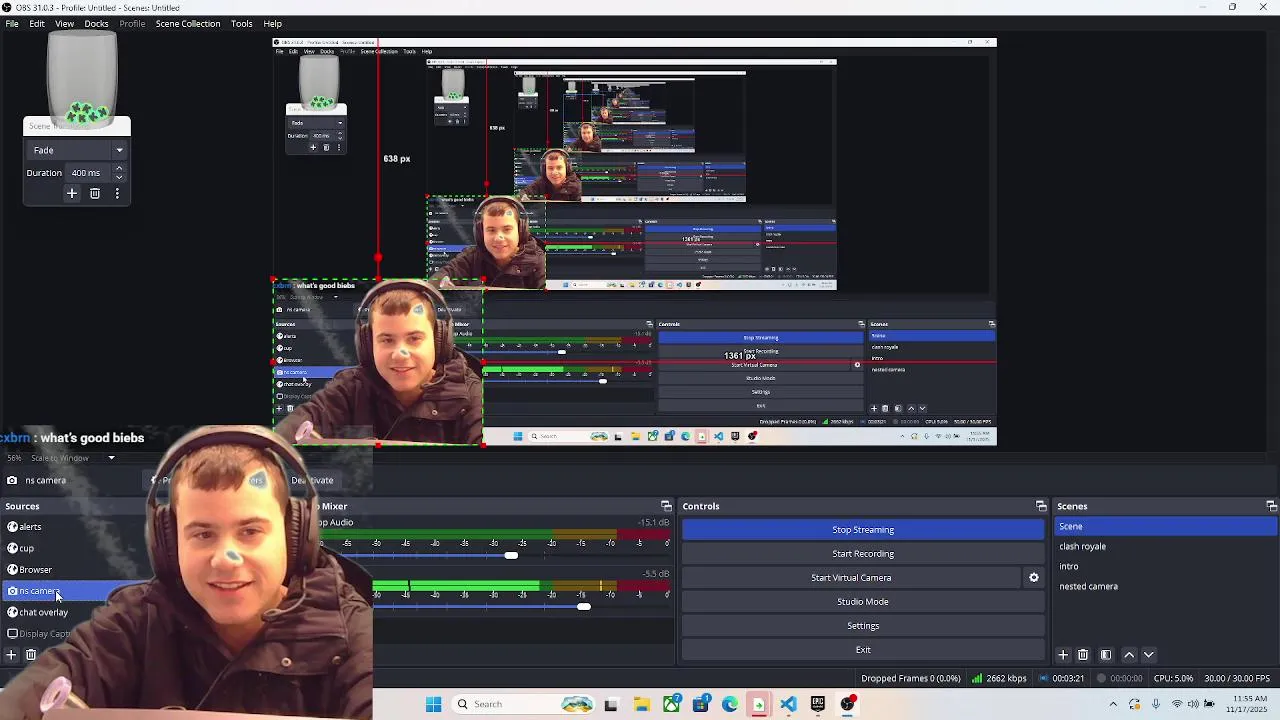
Task: Pop out the Audio Mixer dock
Action: pyautogui.click(x=666, y=506)
